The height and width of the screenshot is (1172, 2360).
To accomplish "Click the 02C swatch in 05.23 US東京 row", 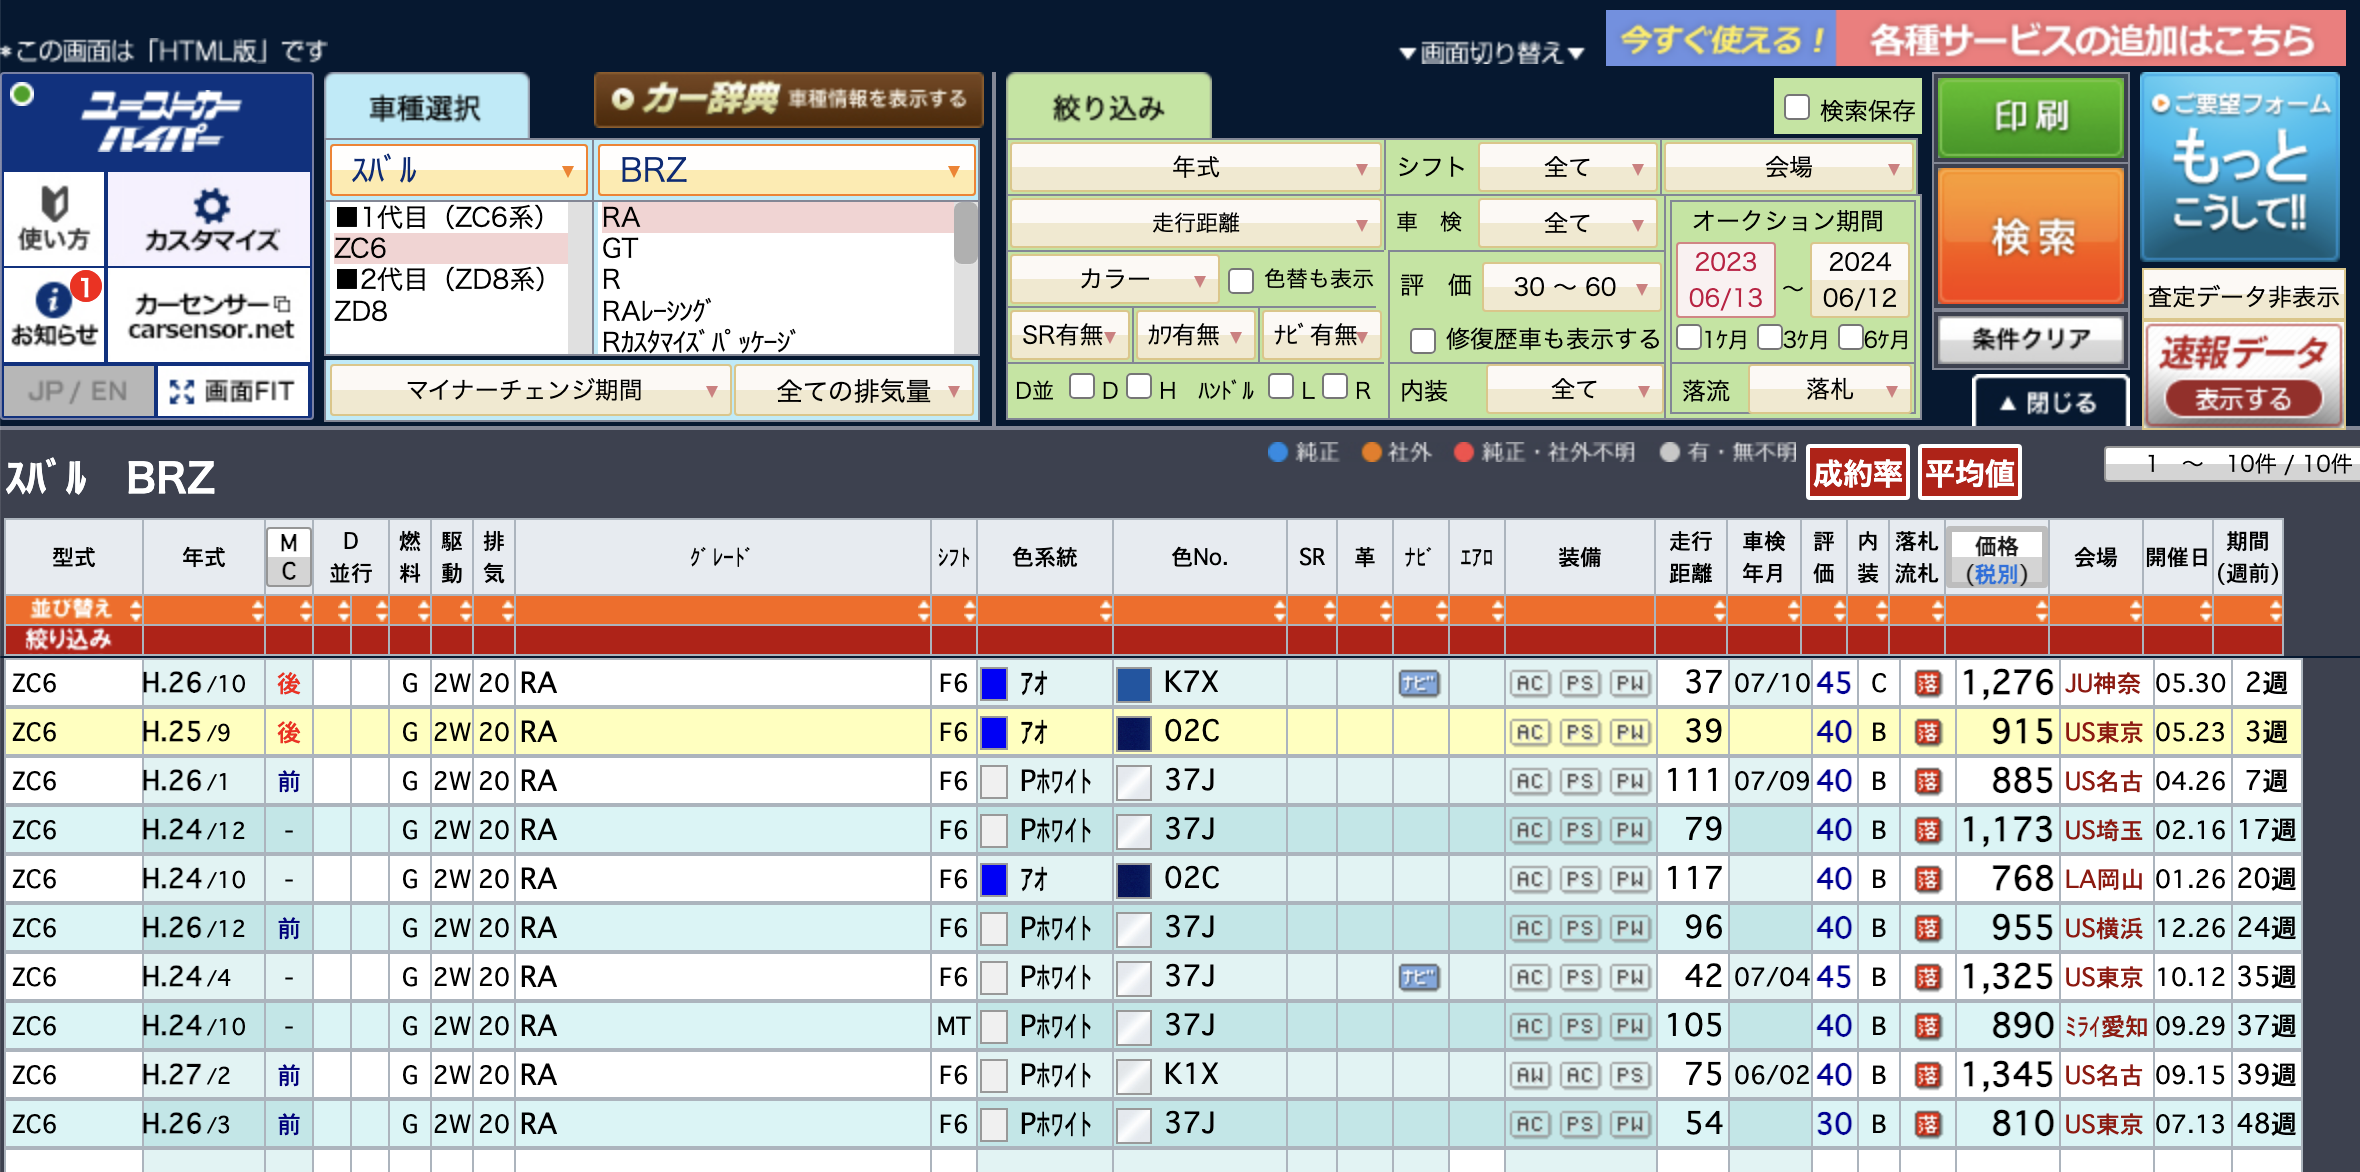I will [x=1133, y=733].
